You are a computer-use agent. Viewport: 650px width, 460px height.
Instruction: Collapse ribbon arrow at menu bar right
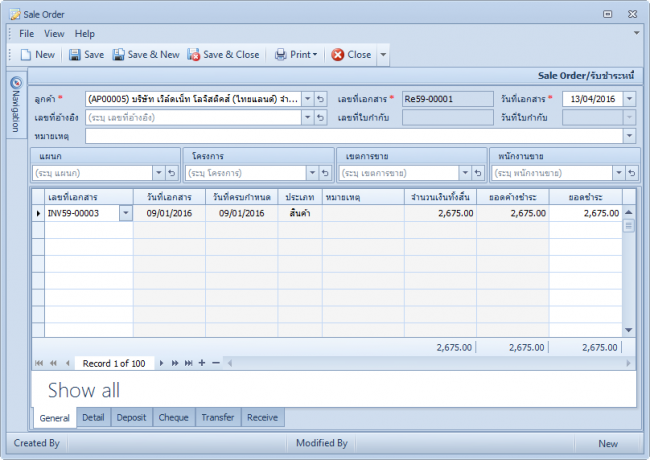636,33
